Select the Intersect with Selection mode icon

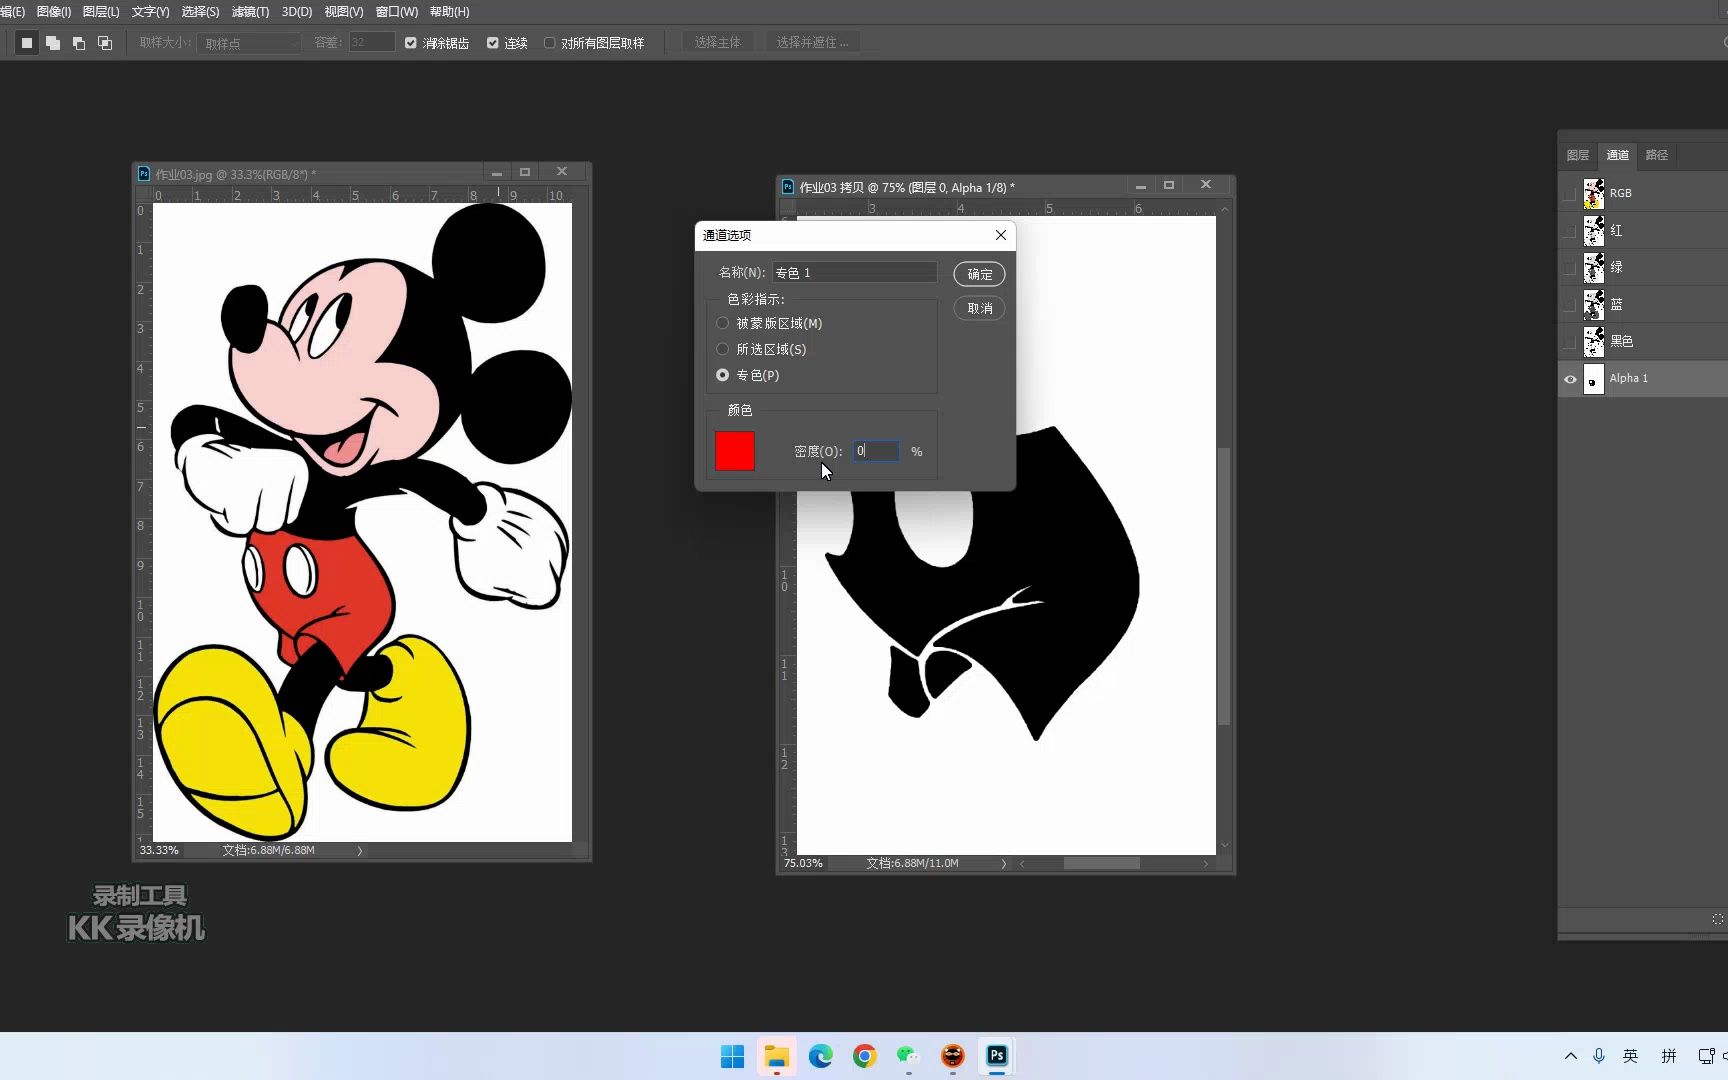105,43
